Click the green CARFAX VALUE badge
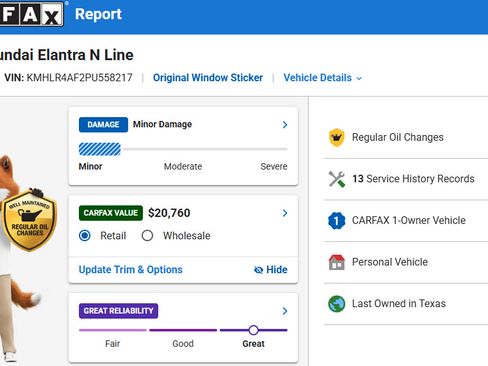The image size is (488, 366). pos(111,213)
